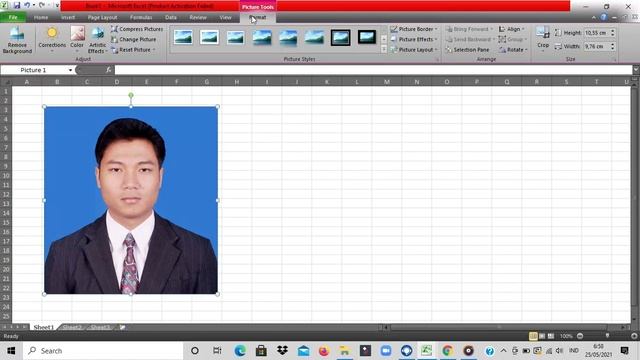Switch to Normal view in status bar

click(x=533, y=336)
